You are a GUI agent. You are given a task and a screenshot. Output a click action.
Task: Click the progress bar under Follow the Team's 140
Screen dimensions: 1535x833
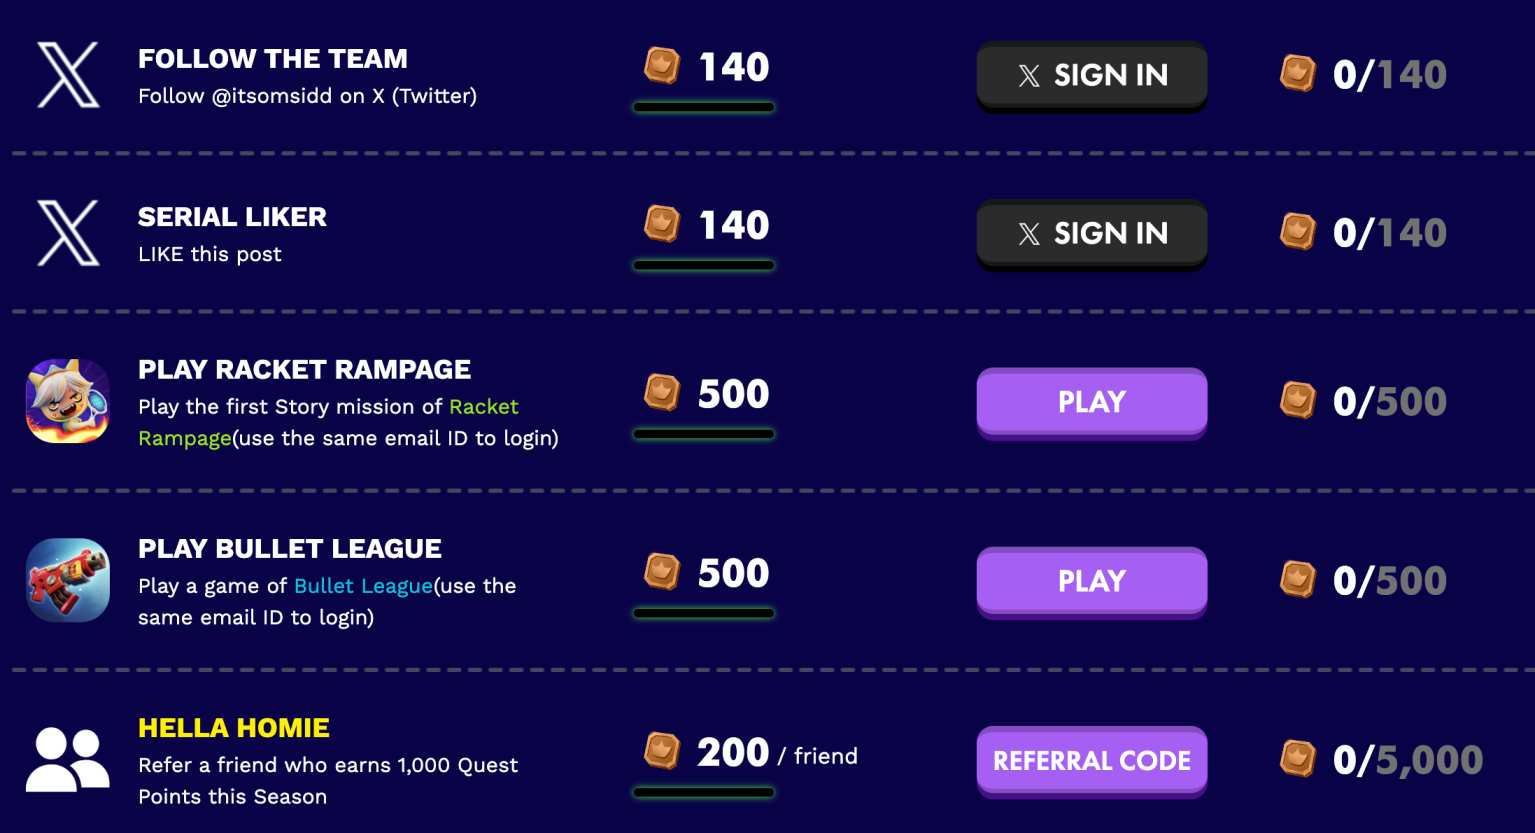[x=703, y=107]
